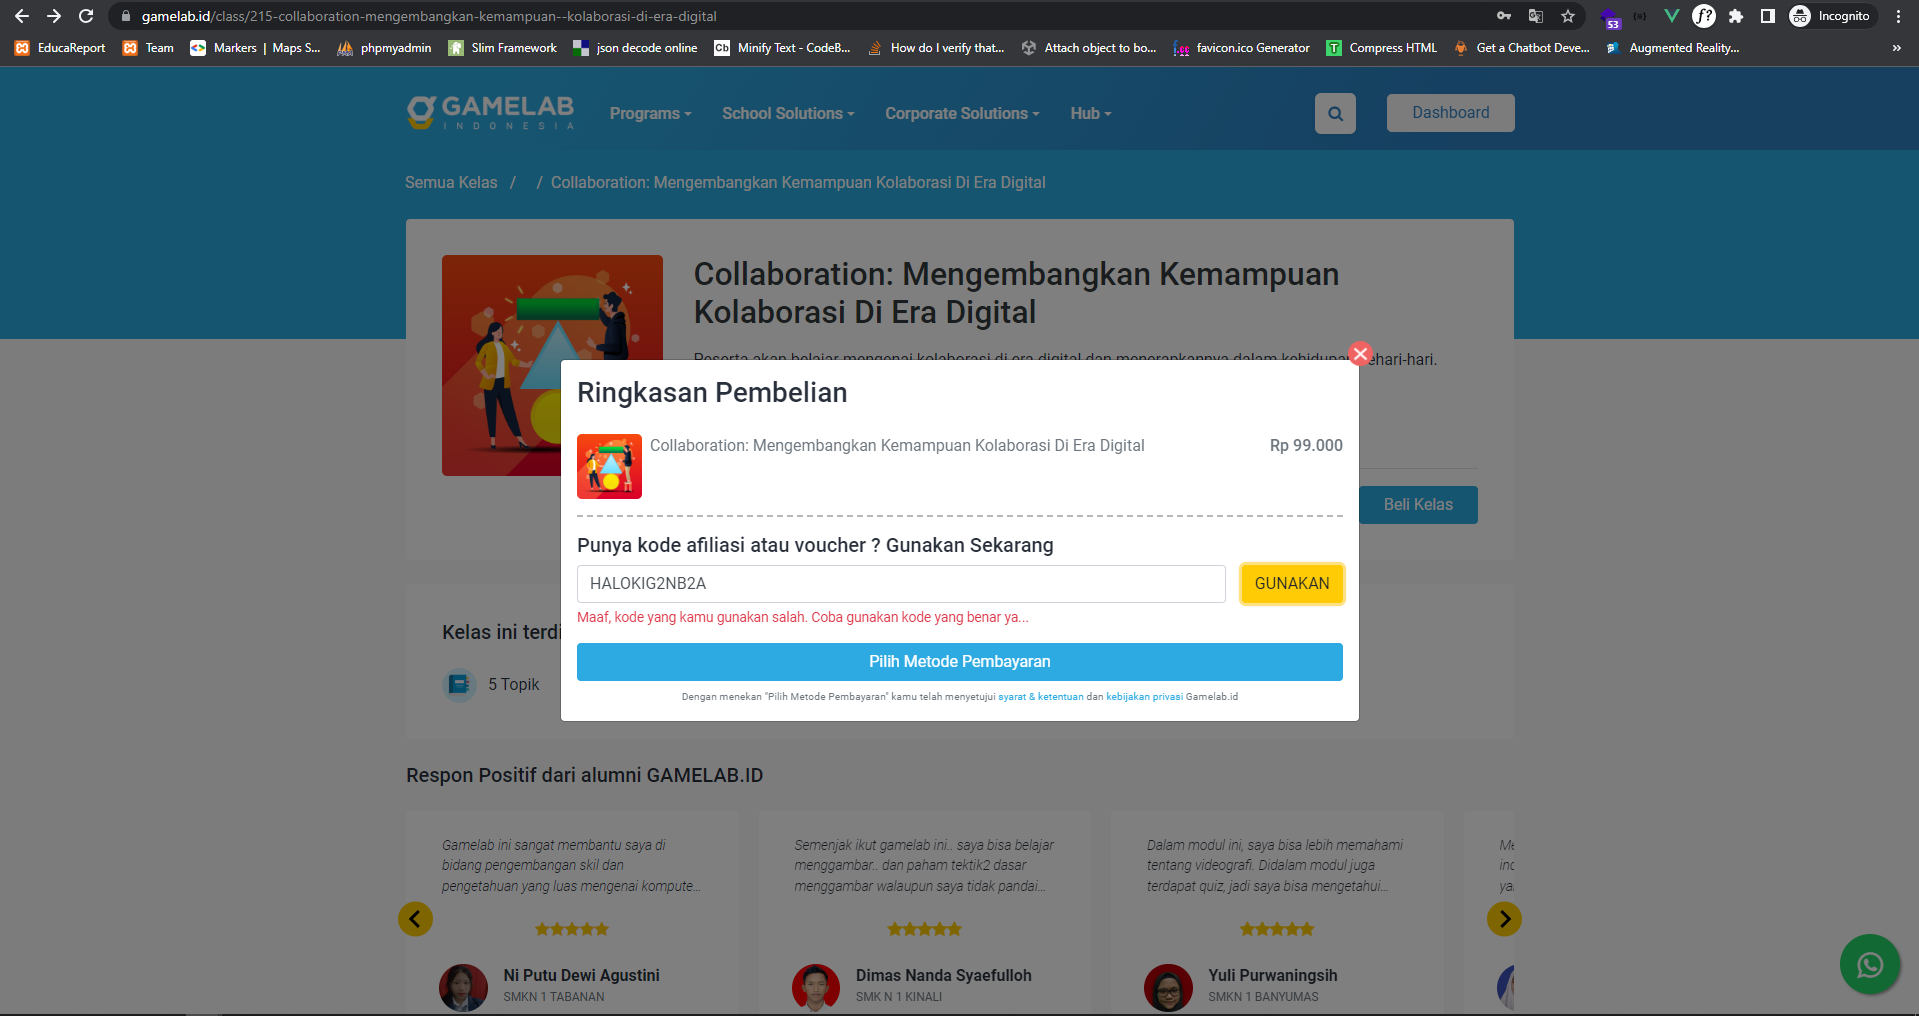Image resolution: width=1919 pixels, height=1016 pixels.
Task: Expand School Solutions dropdown
Action: click(x=788, y=114)
